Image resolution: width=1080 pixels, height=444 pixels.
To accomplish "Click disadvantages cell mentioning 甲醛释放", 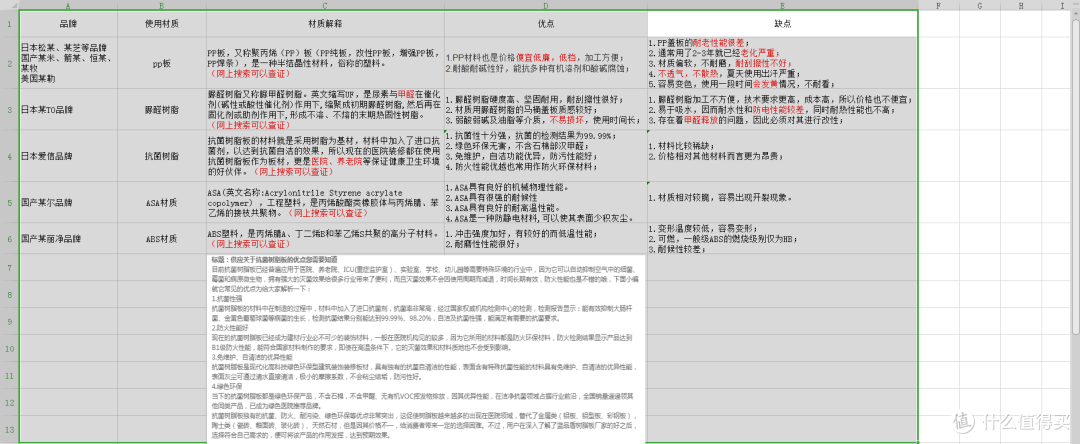I will pyautogui.click(x=782, y=110).
